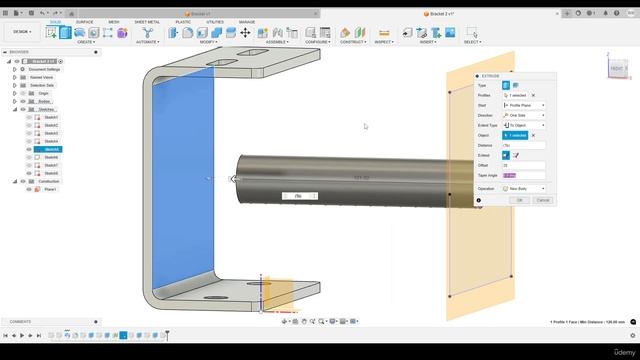Toggle visibility of Sketch3
The width and height of the screenshot is (640, 360).
(x=29, y=133)
